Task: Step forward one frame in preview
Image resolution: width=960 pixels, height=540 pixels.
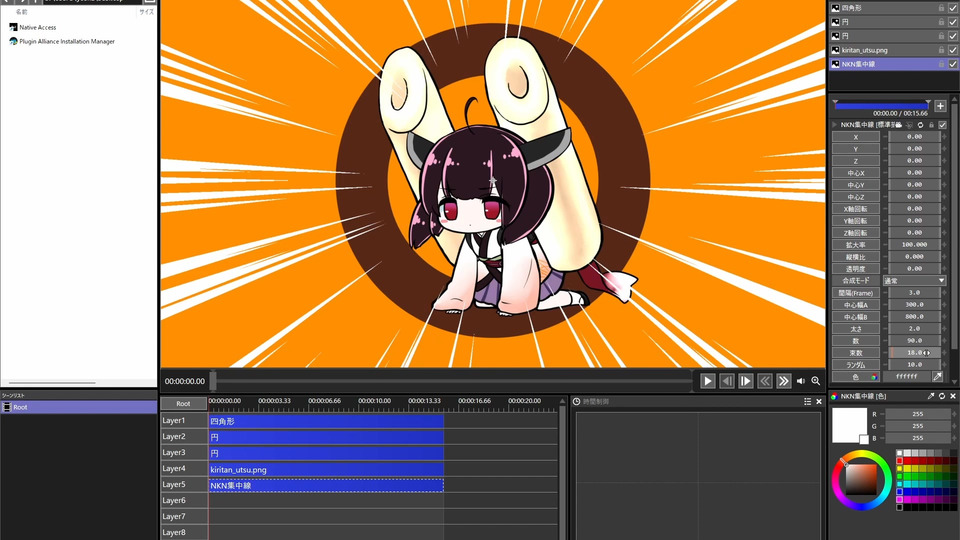Action: (746, 381)
